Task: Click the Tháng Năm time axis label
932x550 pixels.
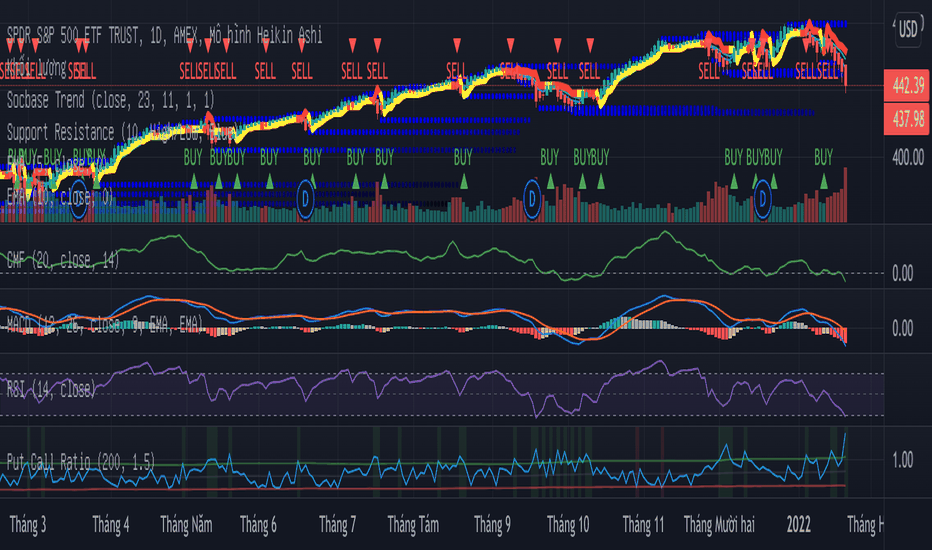Action: [x=186, y=524]
